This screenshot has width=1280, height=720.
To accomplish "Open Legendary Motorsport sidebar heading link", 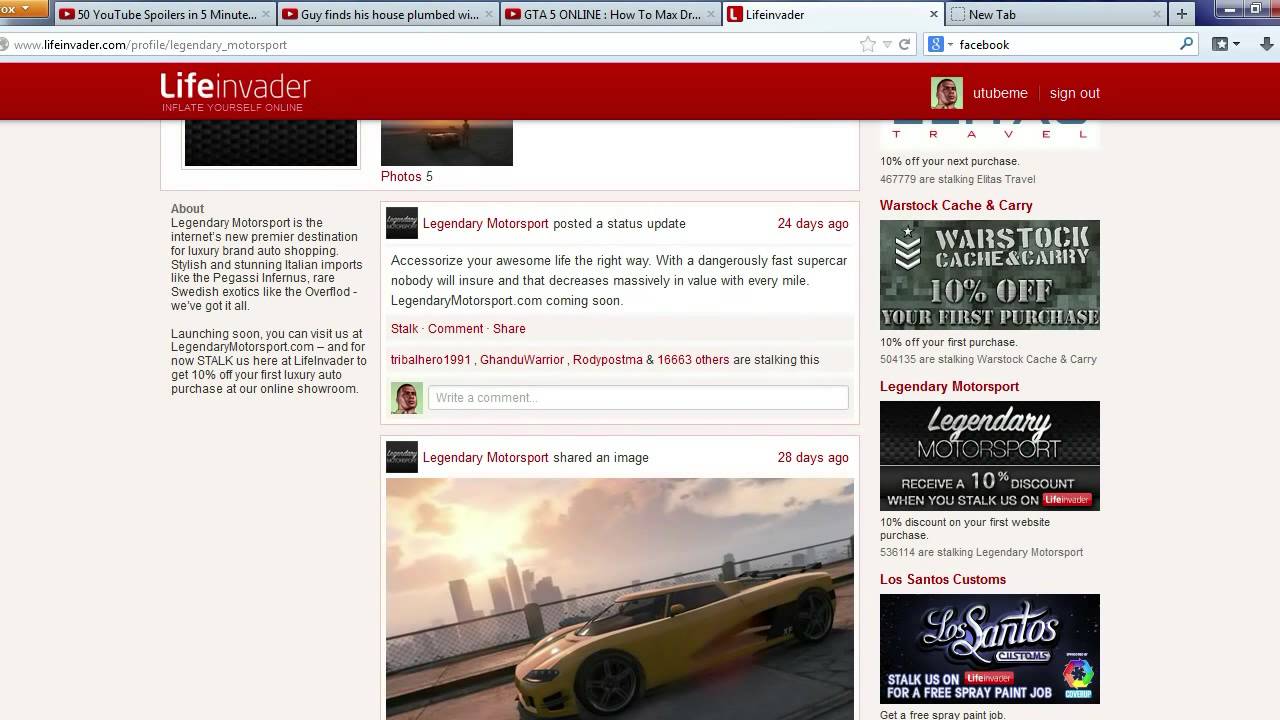I will pyautogui.click(x=949, y=386).
